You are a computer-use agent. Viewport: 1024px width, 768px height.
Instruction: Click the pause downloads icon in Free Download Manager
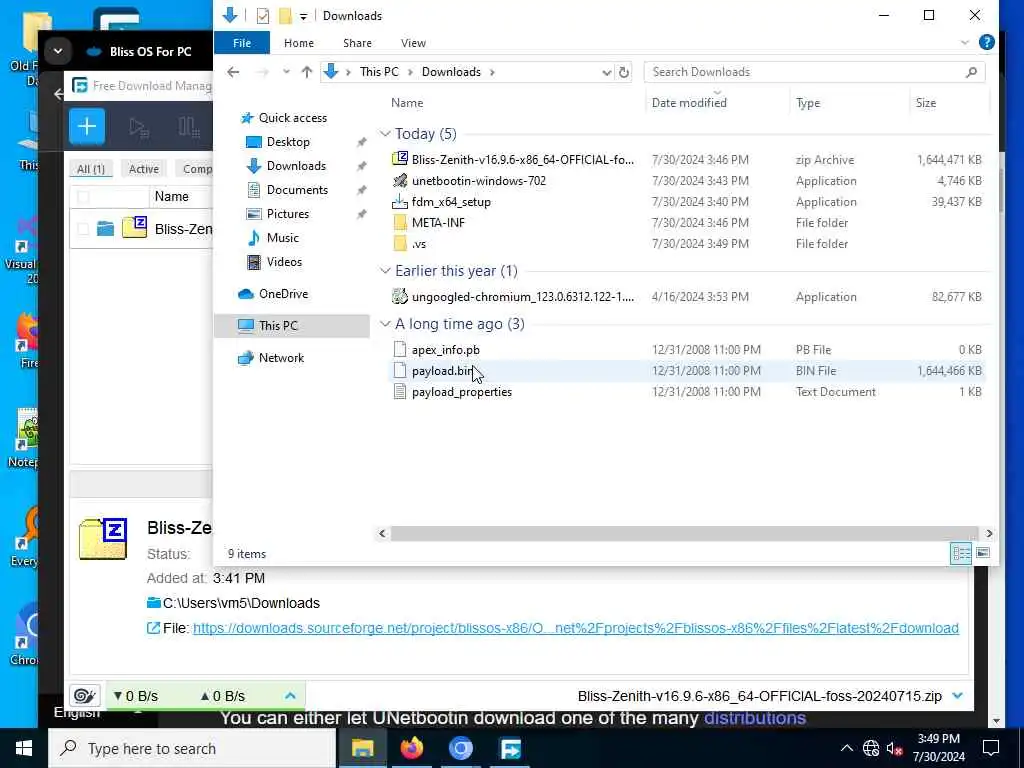point(189,127)
